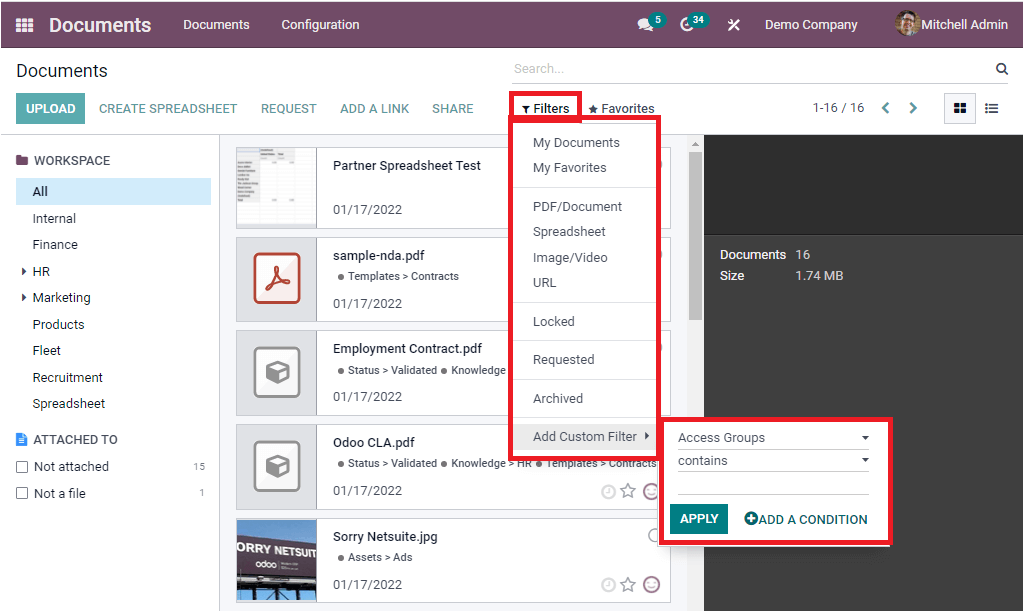Click the Share button
This screenshot has height=612, width=1024.
[x=453, y=108]
